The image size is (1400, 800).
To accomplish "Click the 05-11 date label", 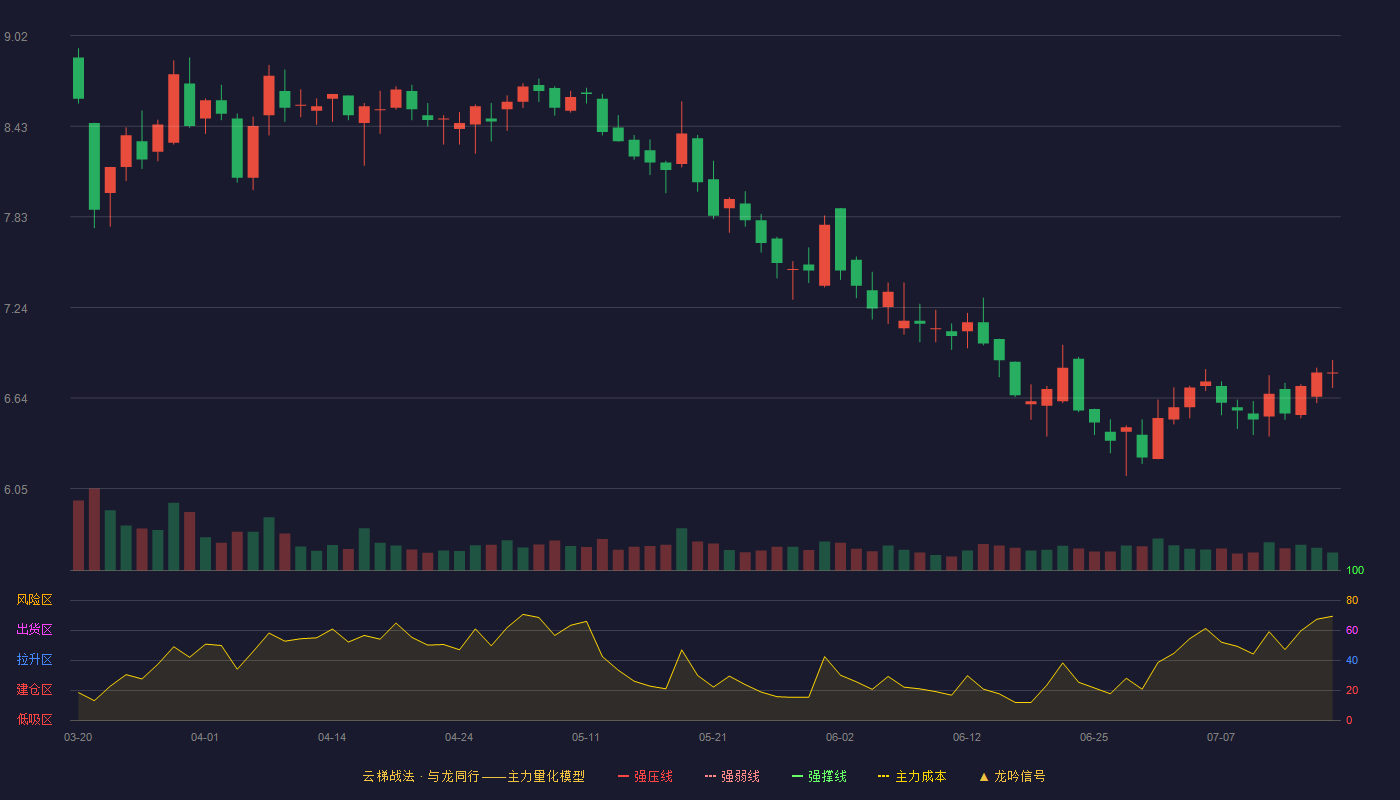I will pyautogui.click(x=586, y=737).
